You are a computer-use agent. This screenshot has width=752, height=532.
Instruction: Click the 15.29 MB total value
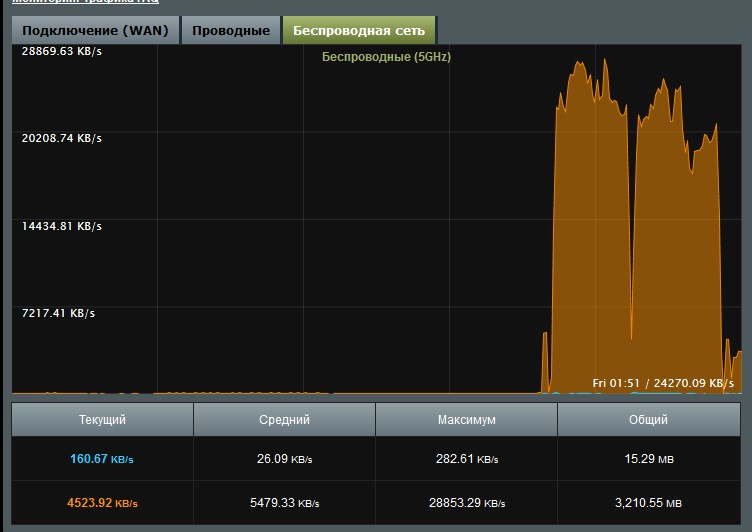tap(648, 460)
